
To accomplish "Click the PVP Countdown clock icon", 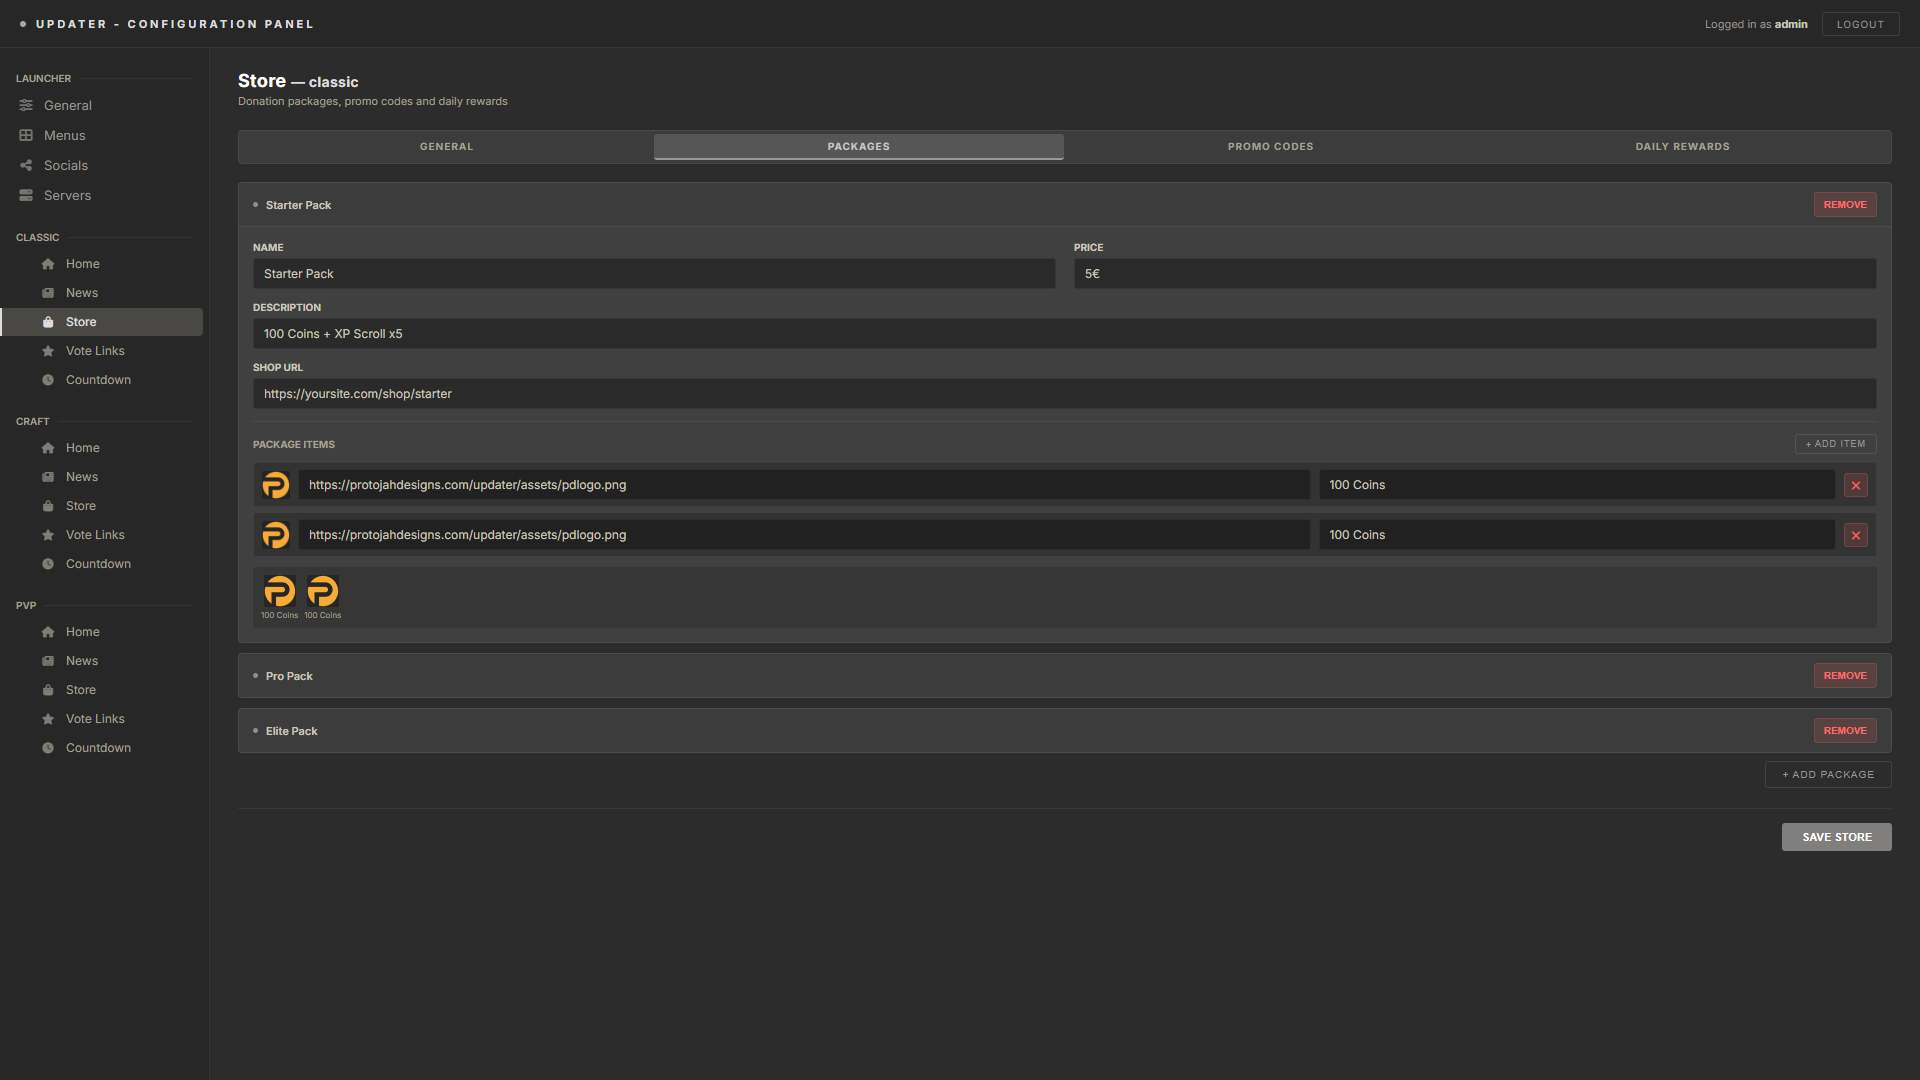I will [x=48, y=748].
